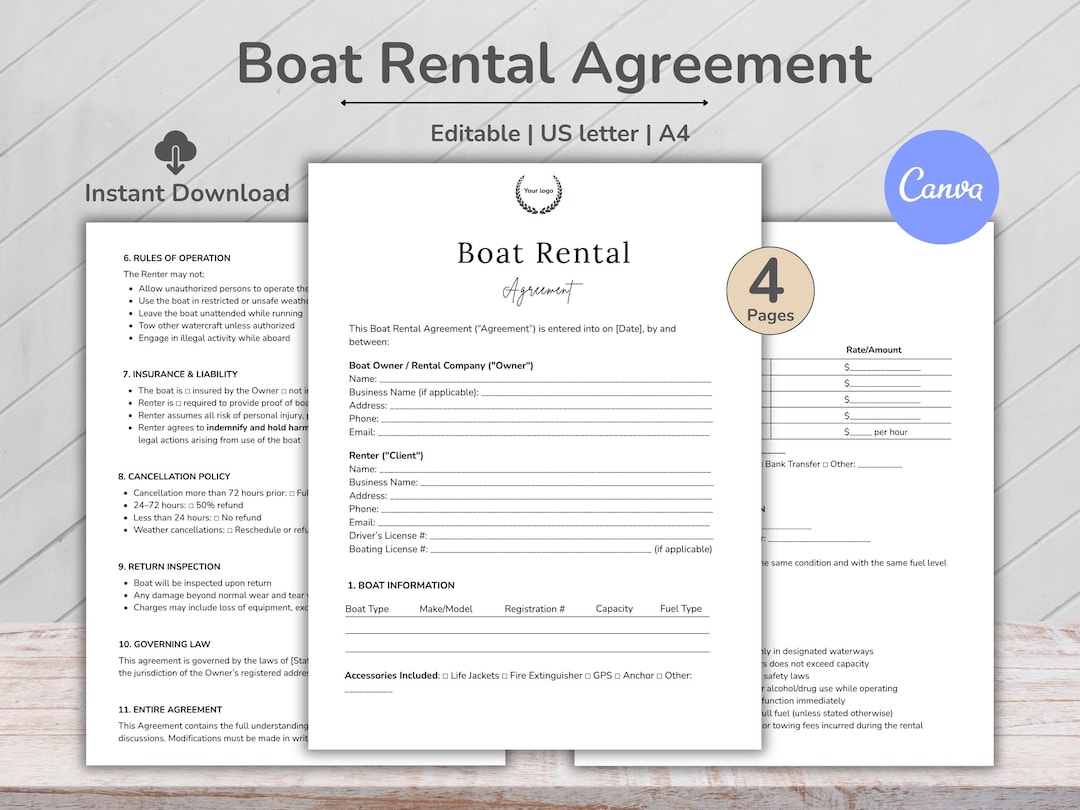Tick the Anchor accessory checkbox
Image resolution: width=1080 pixels, height=810 pixels.
point(617,676)
